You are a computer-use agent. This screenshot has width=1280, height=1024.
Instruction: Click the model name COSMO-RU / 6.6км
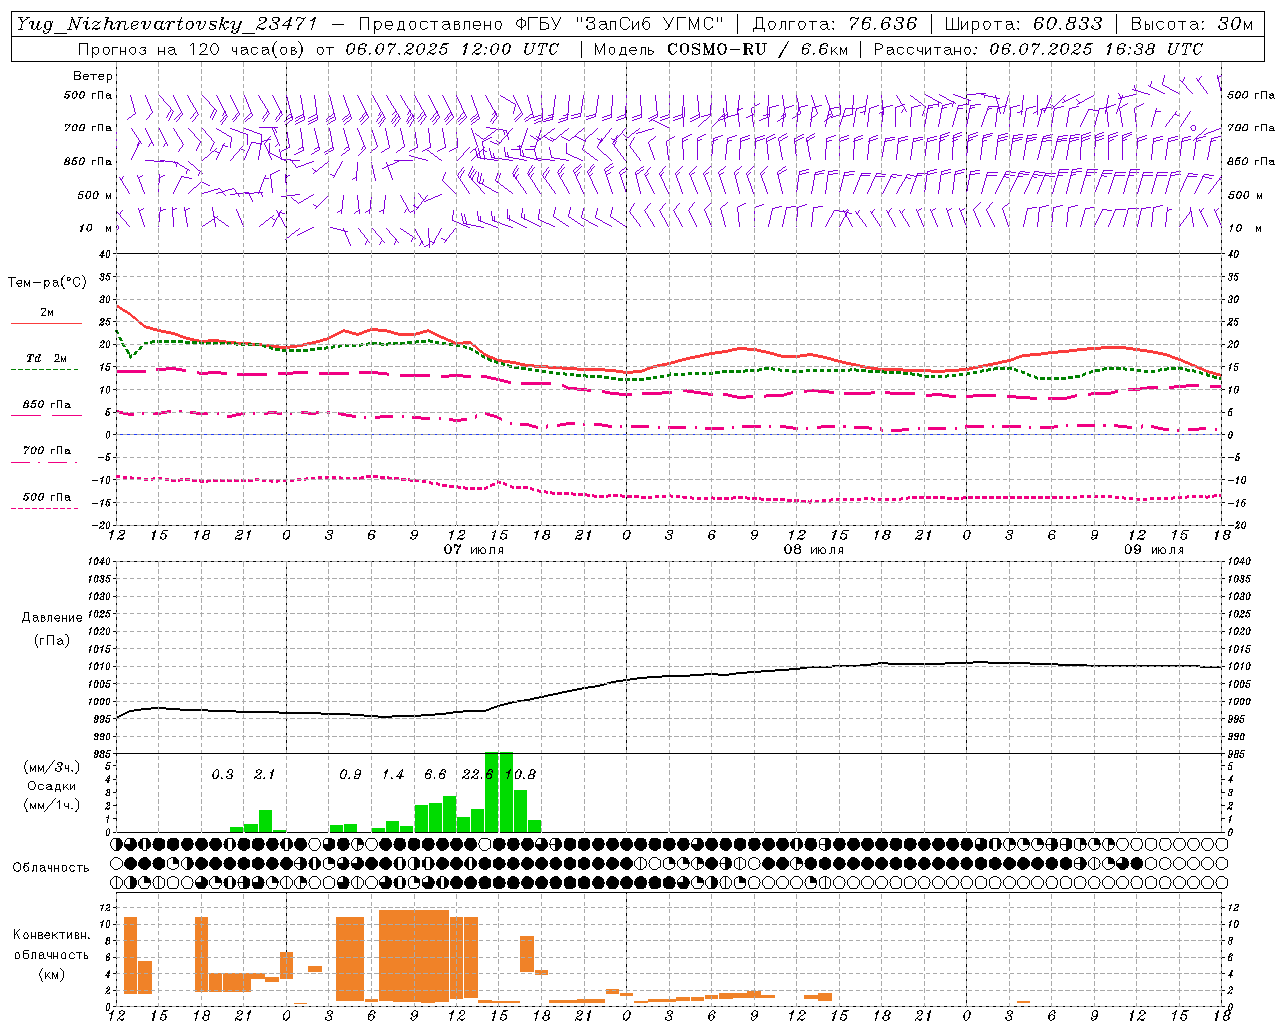tap(758, 49)
